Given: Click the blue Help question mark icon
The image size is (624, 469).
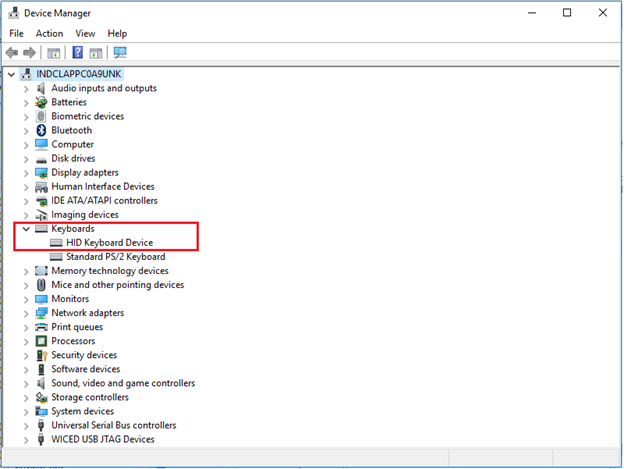Looking at the screenshot, I should (78, 53).
